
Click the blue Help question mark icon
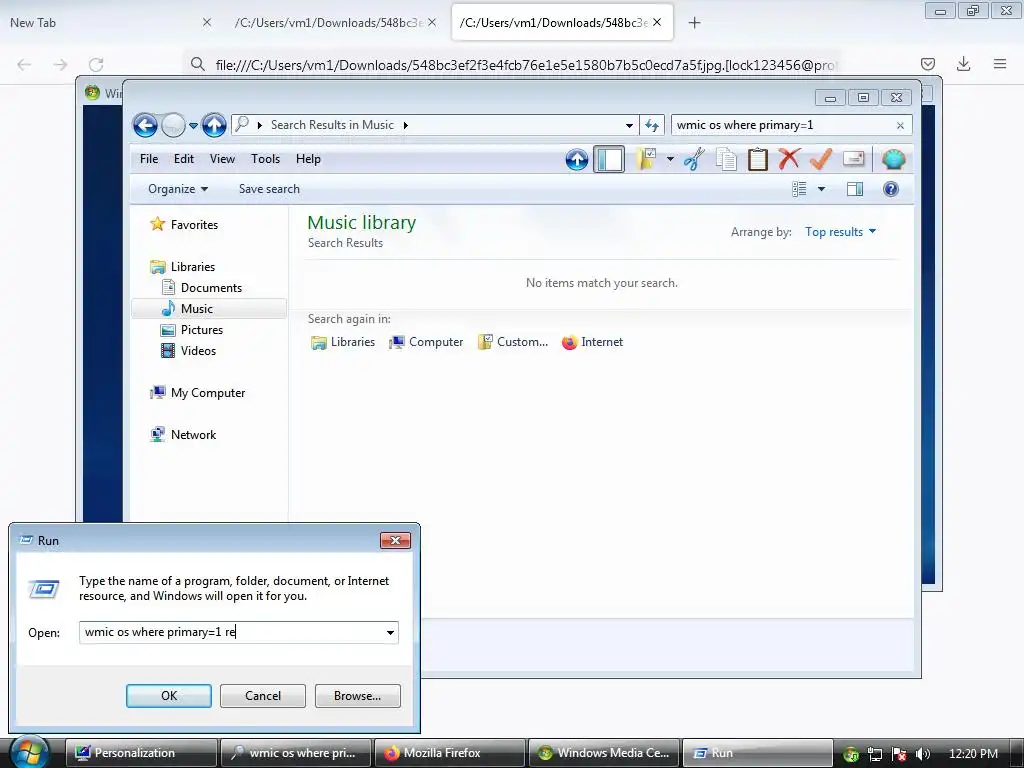click(x=891, y=189)
